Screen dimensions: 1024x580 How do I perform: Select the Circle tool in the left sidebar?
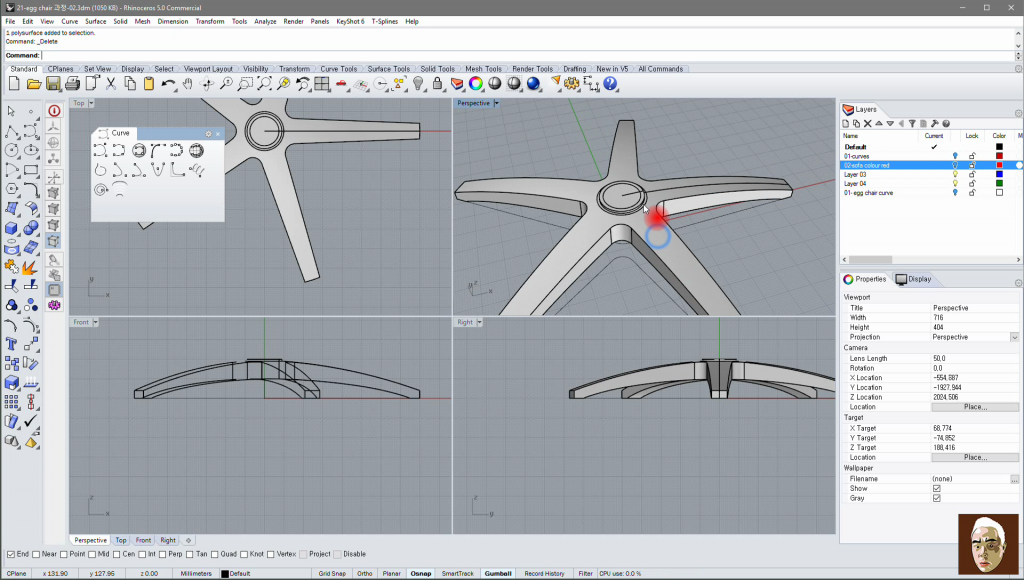pyautogui.click(x=11, y=151)
